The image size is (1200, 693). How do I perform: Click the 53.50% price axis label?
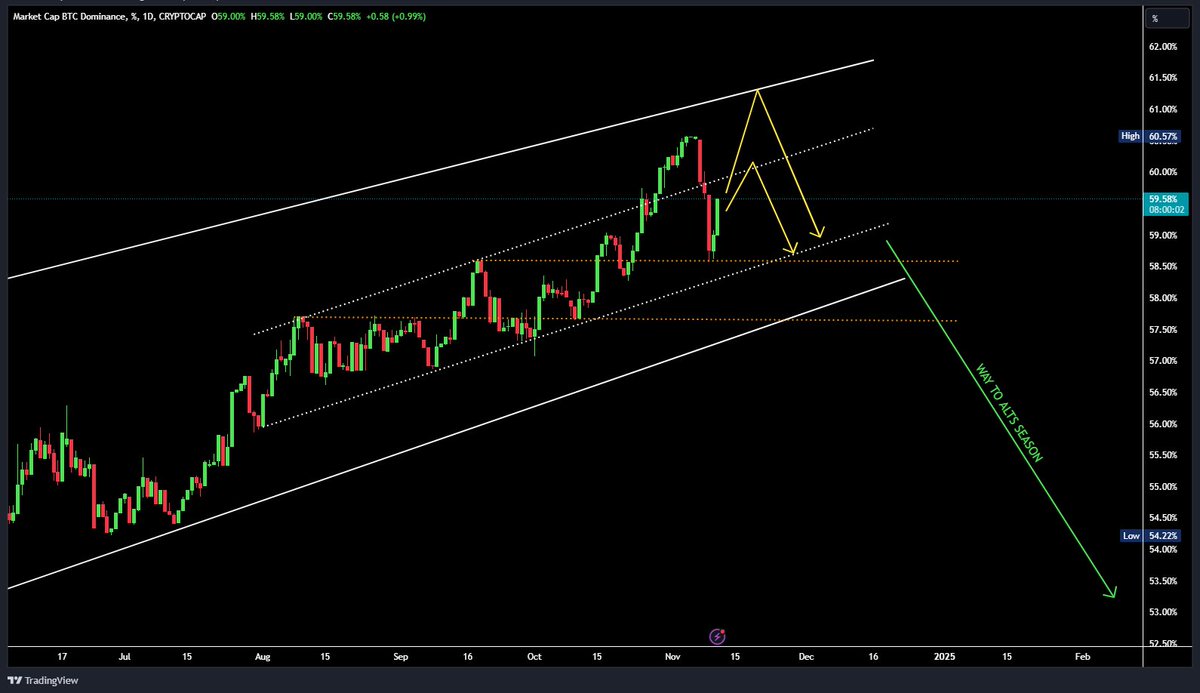coord(1164,581)
